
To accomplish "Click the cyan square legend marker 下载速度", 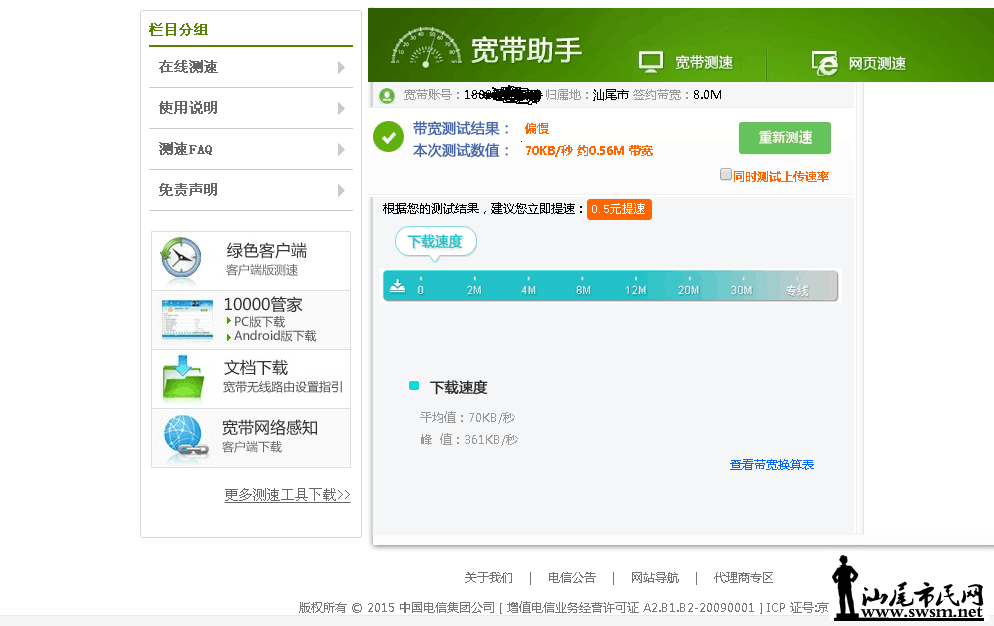I will tap(414, 386).
